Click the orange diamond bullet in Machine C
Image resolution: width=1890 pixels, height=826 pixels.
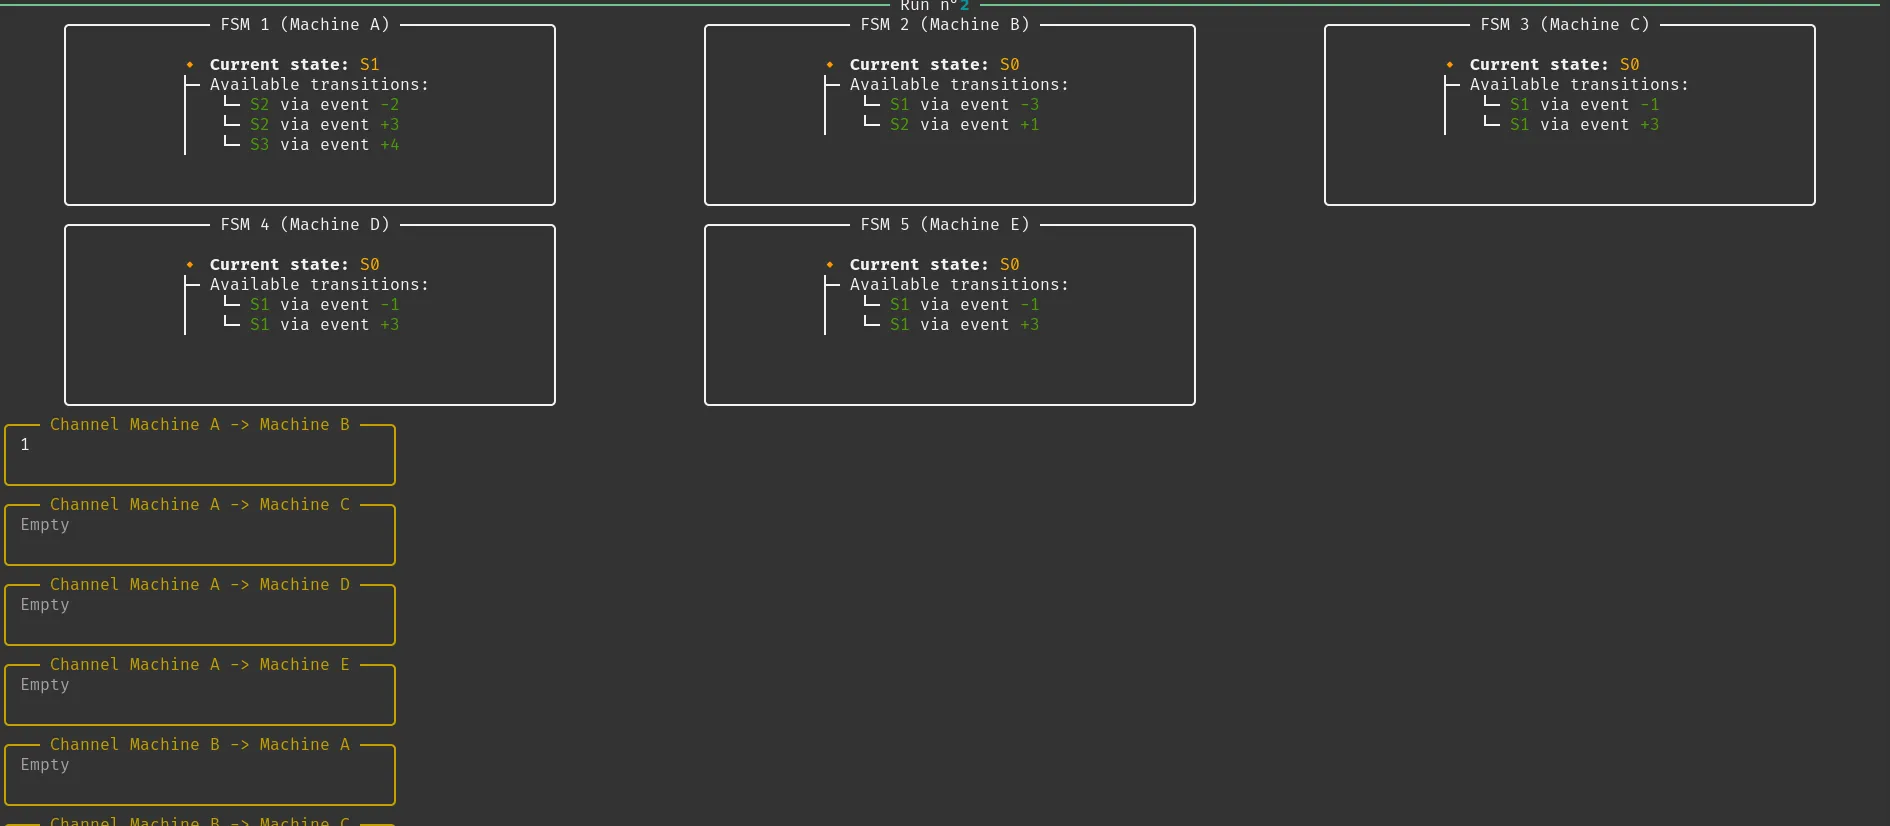click(1450, 65)
